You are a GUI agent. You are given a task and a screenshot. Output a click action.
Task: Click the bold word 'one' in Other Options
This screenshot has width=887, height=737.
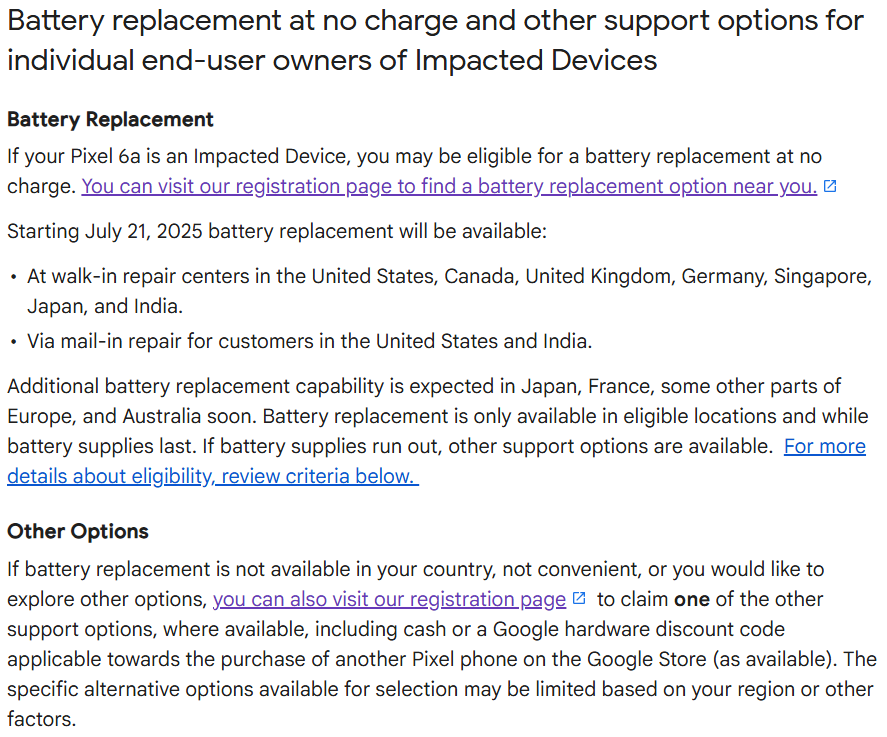pos(692,599)
